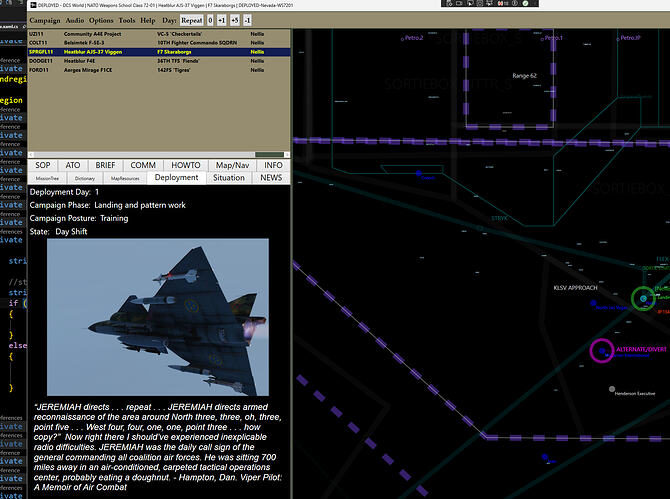Click the magenta ALTERNATE/DIVERT circle marker
Viewport: 670px width, 499px height.
click(601, 350)
